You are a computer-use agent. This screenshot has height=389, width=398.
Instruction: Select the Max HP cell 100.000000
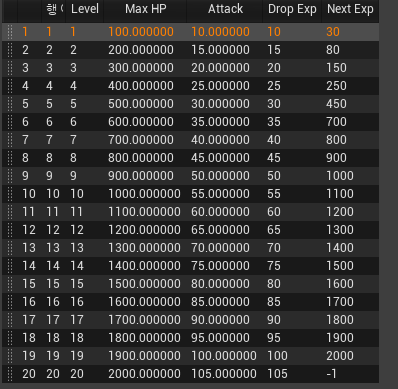click(141, 32)
